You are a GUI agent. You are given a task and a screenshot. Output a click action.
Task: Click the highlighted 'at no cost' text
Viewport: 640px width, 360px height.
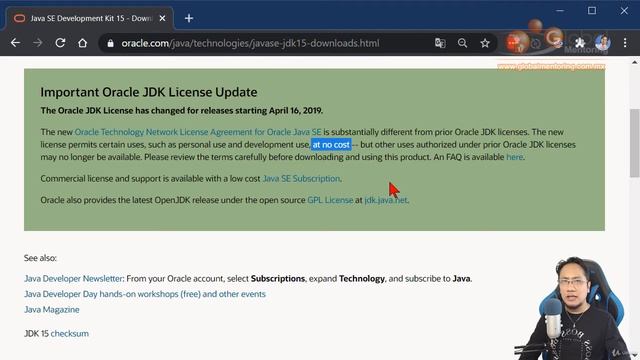point(331,144)
